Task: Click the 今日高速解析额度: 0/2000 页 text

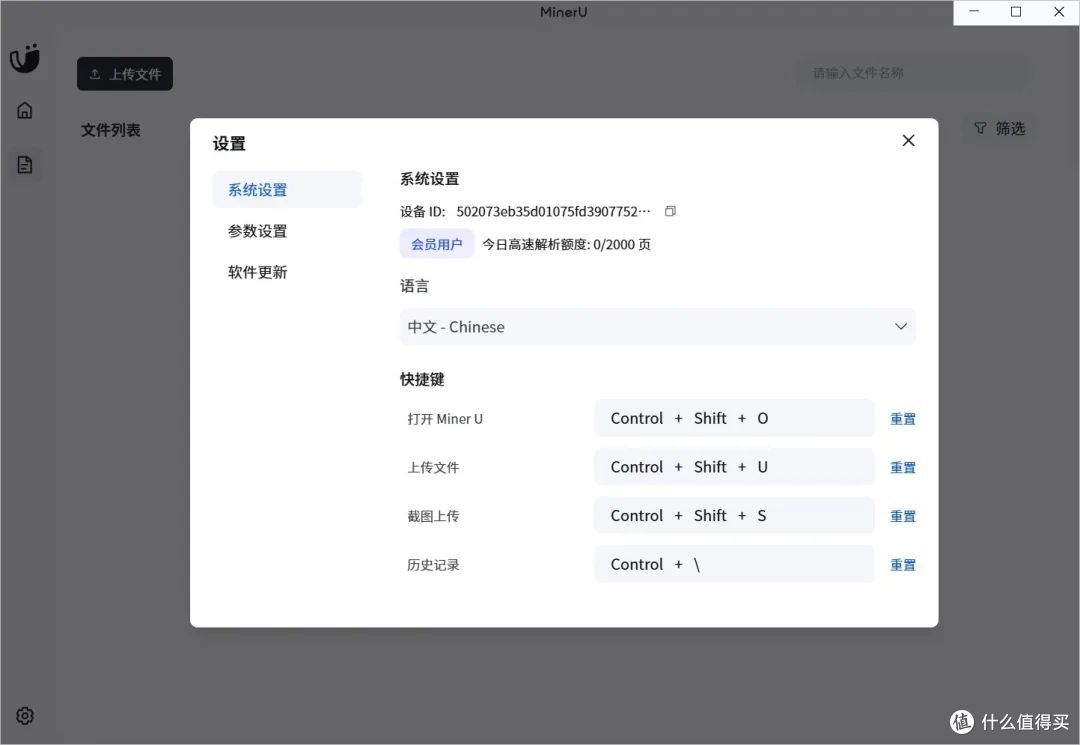Action: [x=566, y=244]
